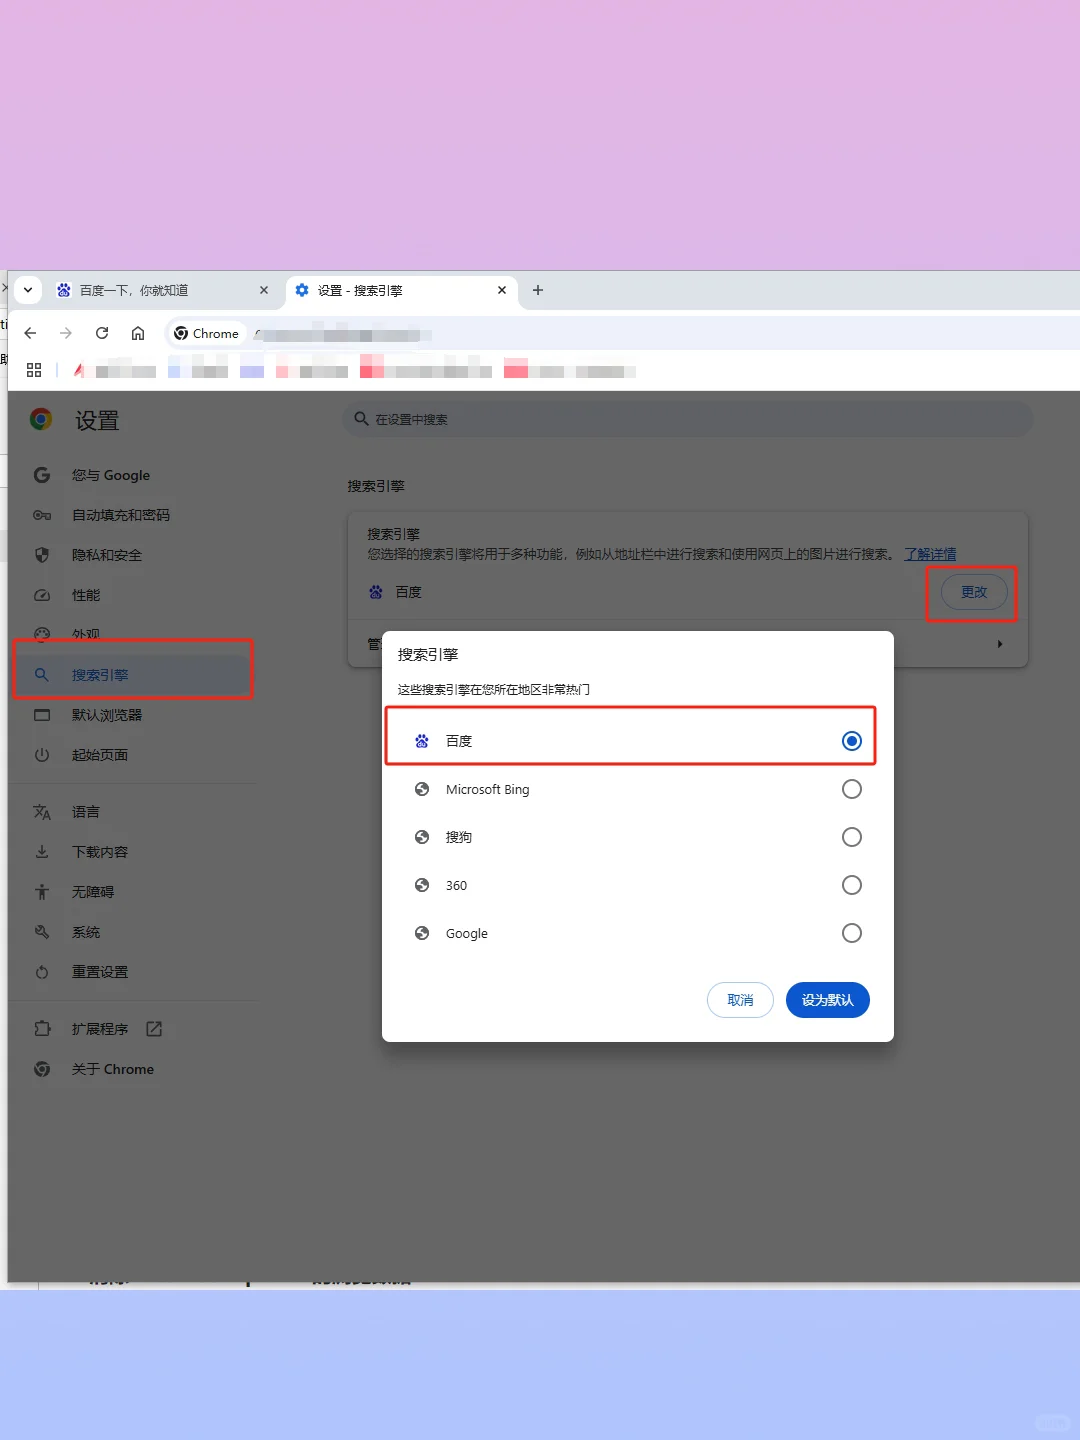Image resolution: width=1080 pixels, height=1440 pixels.
Task: Select the 下载内容 sidebar item
Action: pos(99,851)
